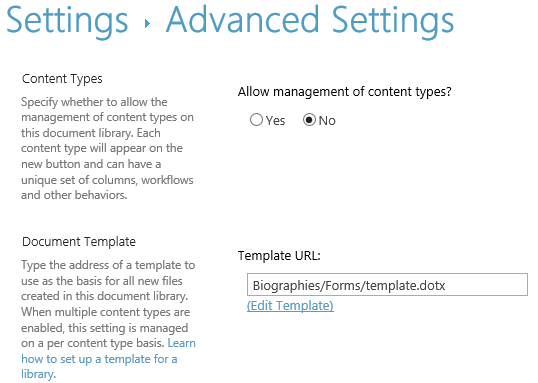
Task: Click the Content Types section heading
Action: coord(62,79)
